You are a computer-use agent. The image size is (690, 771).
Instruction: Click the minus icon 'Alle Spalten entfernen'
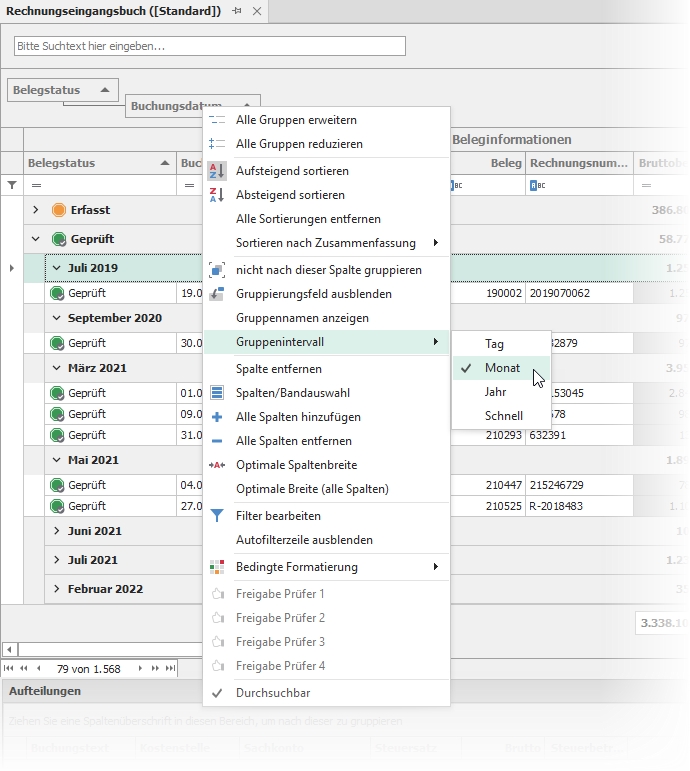pyautogui.click(x=217, y=441)
